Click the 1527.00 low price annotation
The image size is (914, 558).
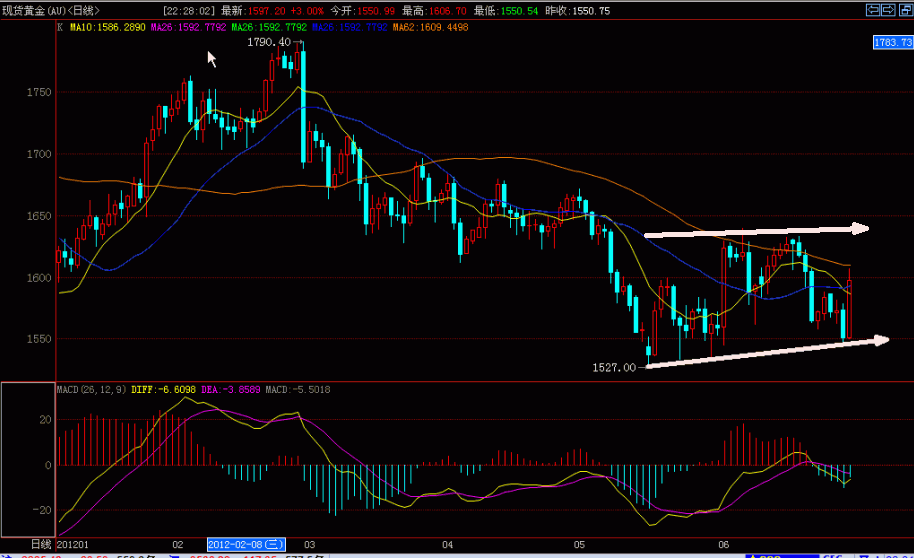coord(614,367)
